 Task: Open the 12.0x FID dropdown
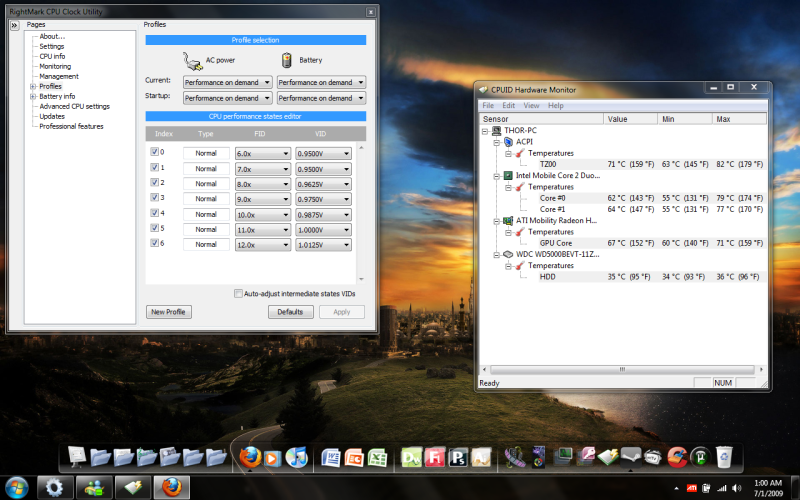pyautogui.click(x=263, y=245)
